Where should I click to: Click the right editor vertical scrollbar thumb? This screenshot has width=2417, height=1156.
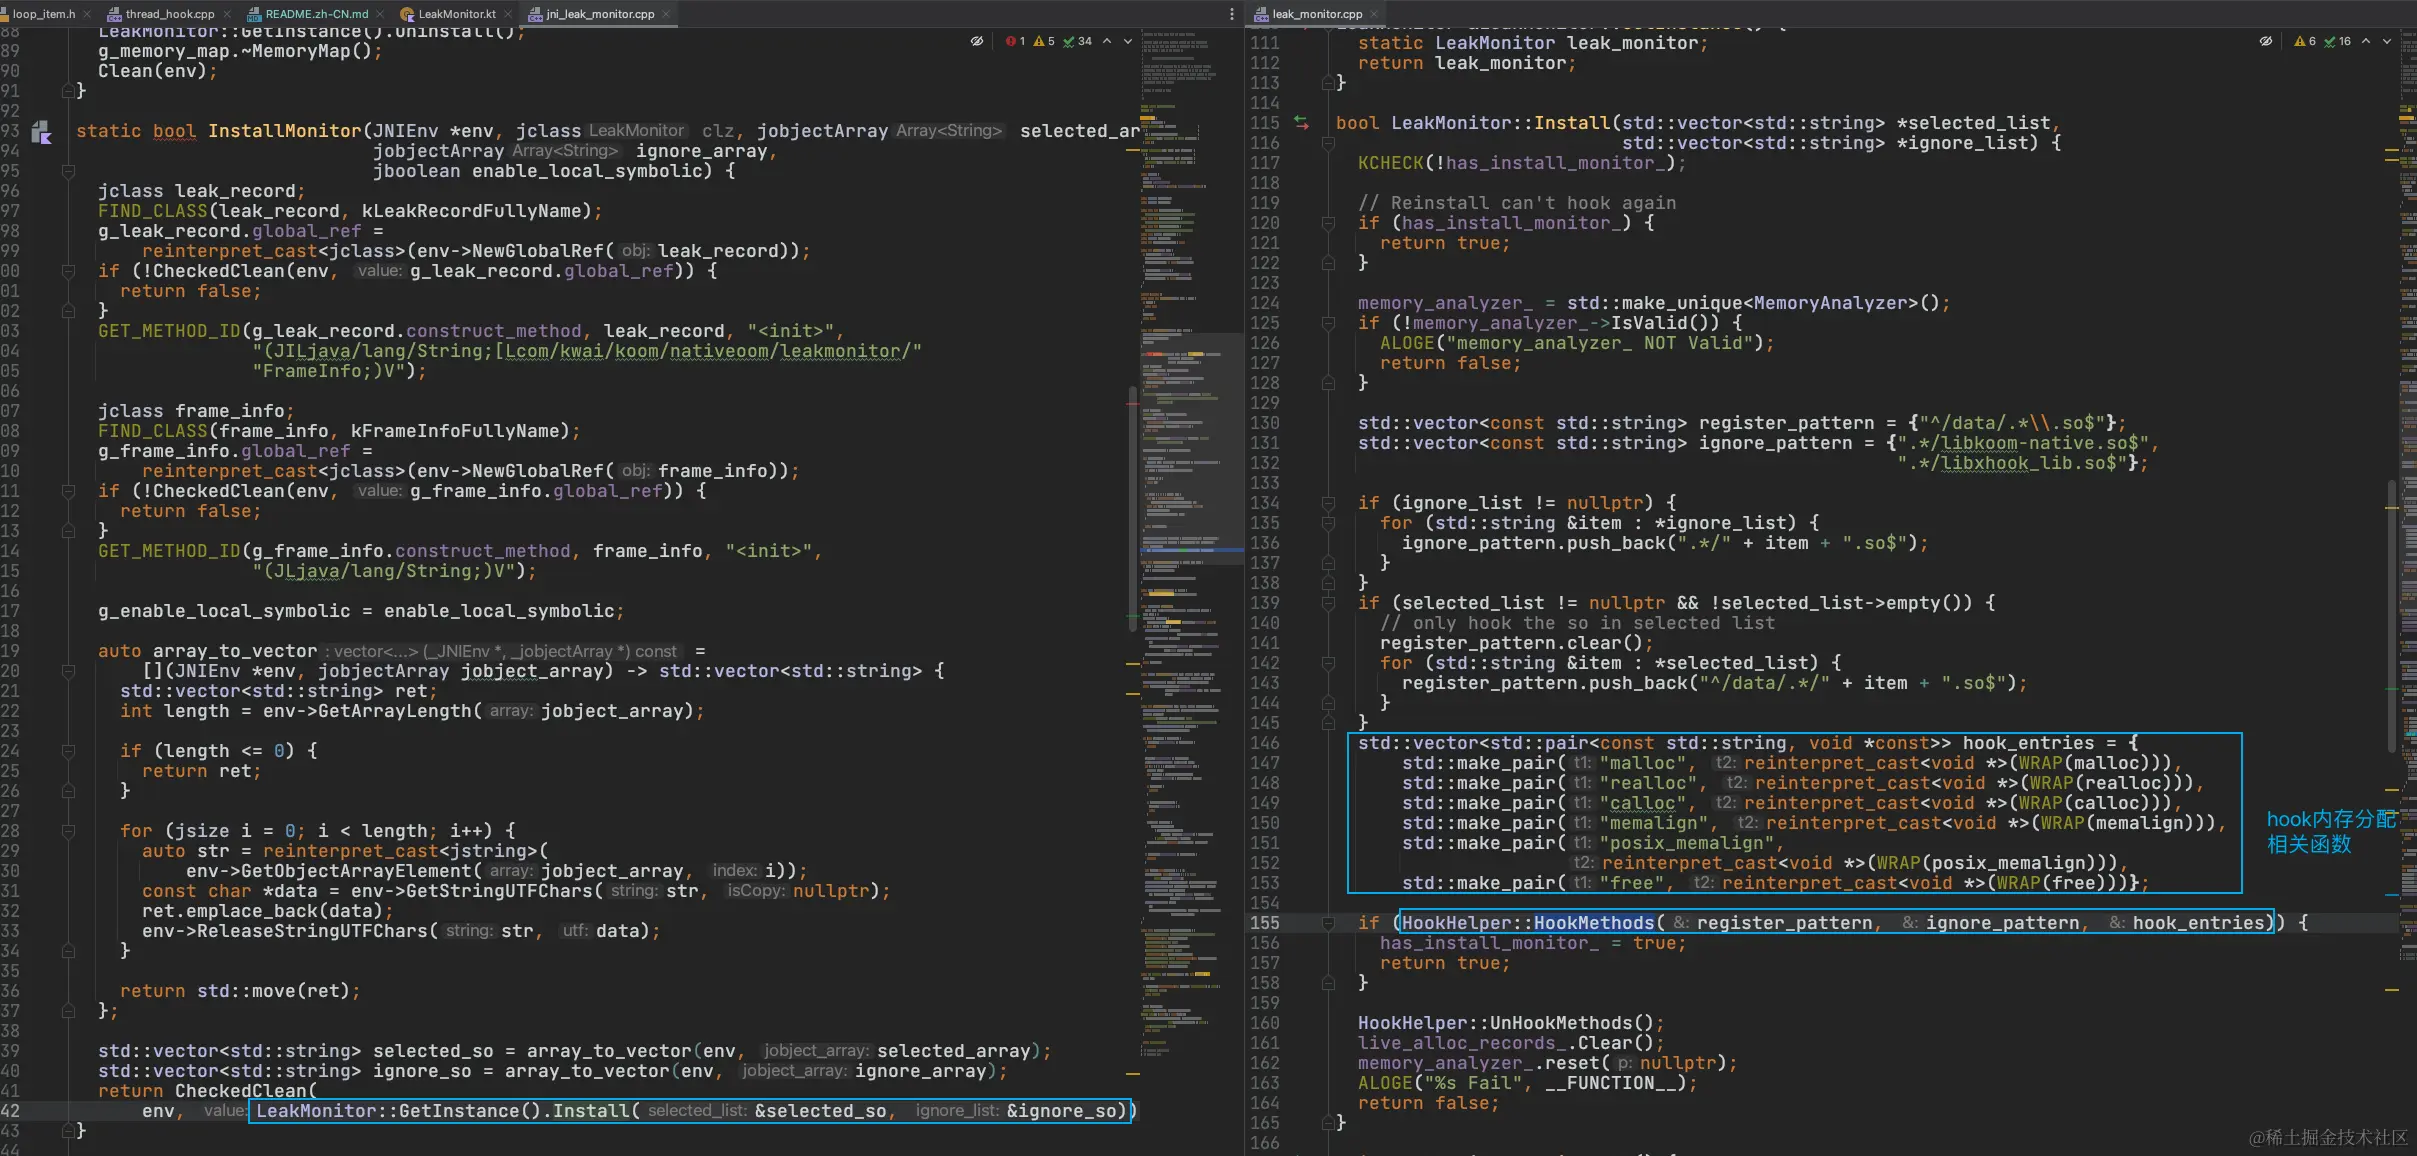click(x=2392, y=615)
